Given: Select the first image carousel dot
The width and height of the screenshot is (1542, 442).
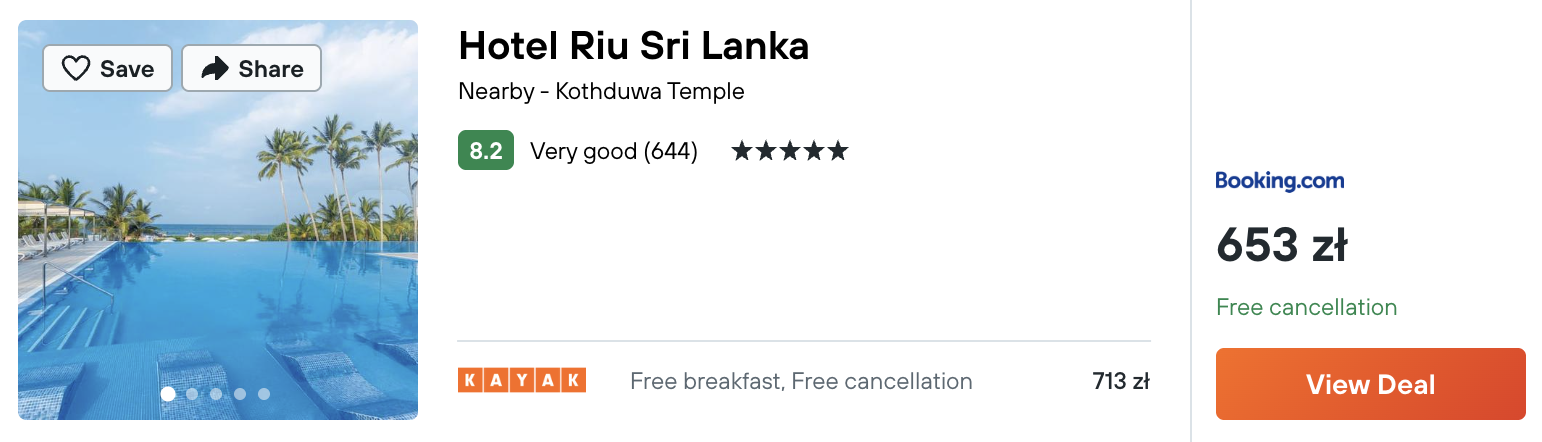Looking at the screenshot, I should tap(168, 394).
